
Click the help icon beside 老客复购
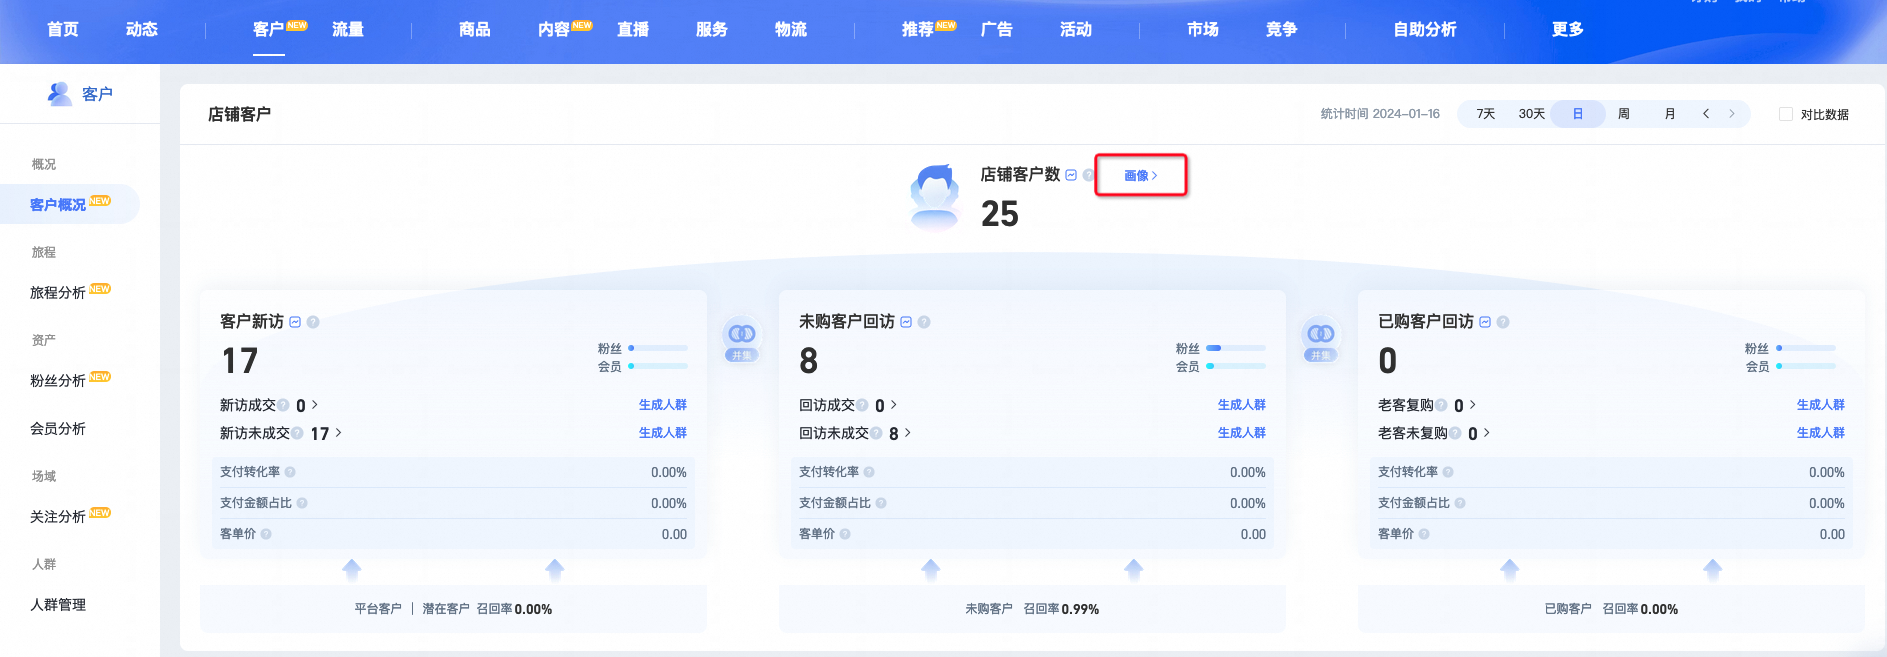click(x=1441, y=405)
